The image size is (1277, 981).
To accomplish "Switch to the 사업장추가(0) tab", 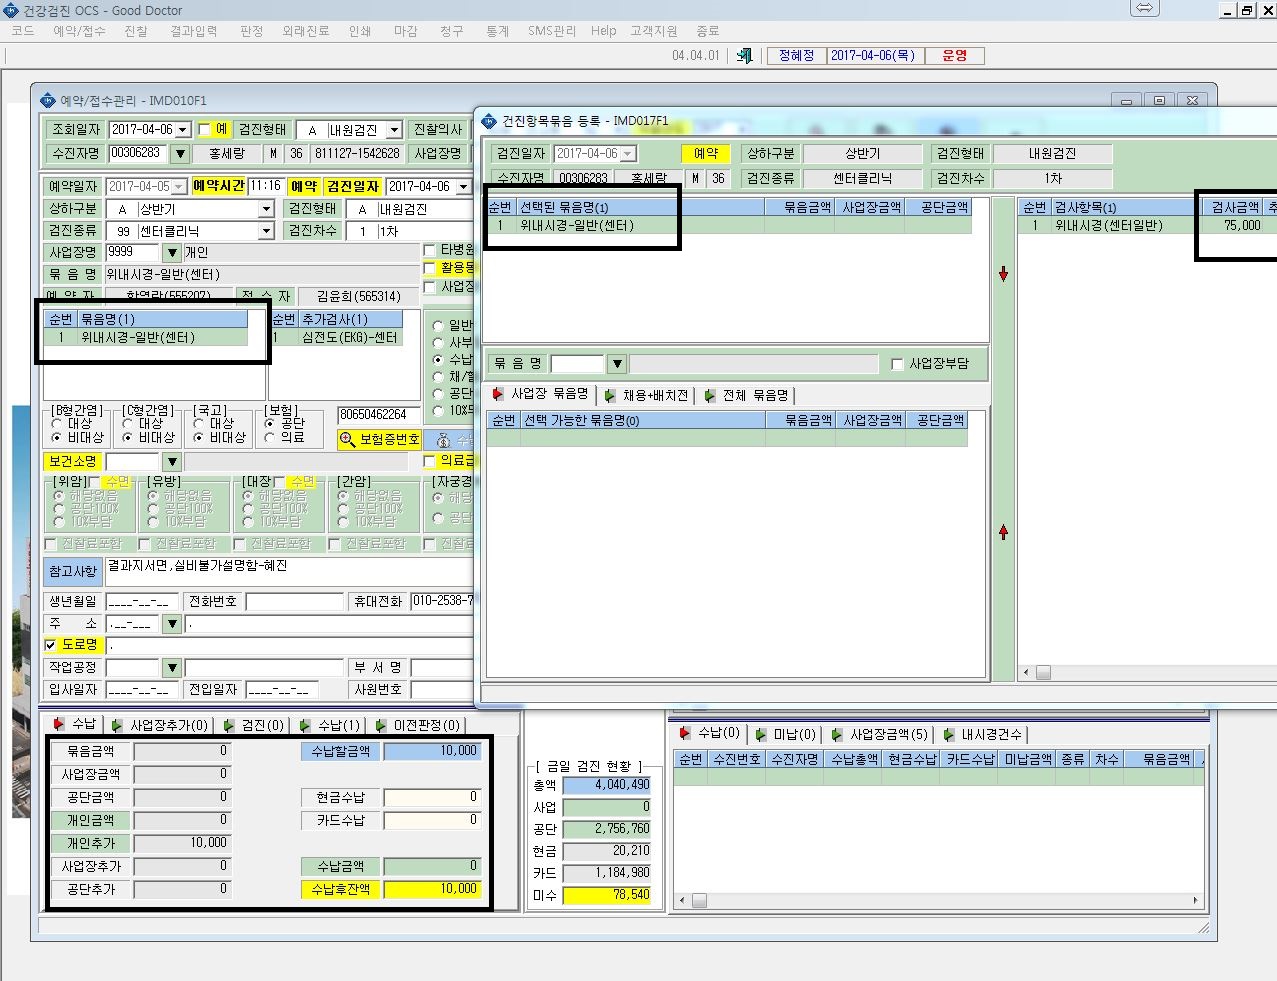I will pos(161,725).
